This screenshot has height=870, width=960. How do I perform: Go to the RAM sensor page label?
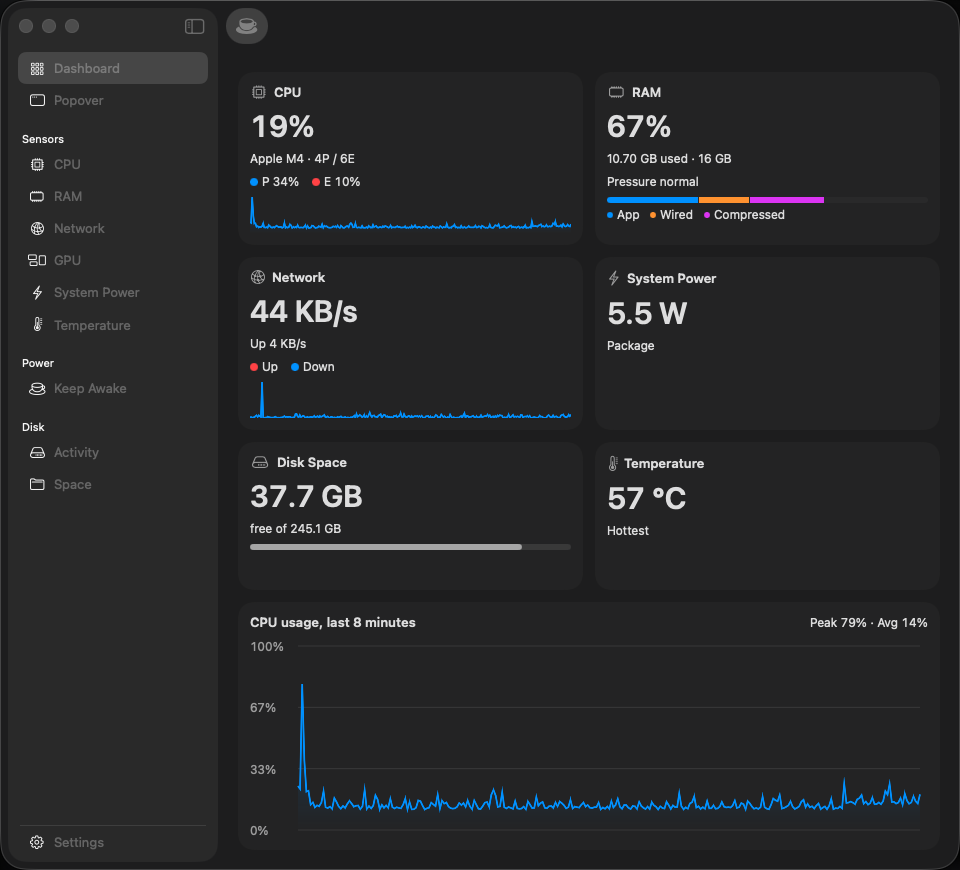tap(68, 197)
